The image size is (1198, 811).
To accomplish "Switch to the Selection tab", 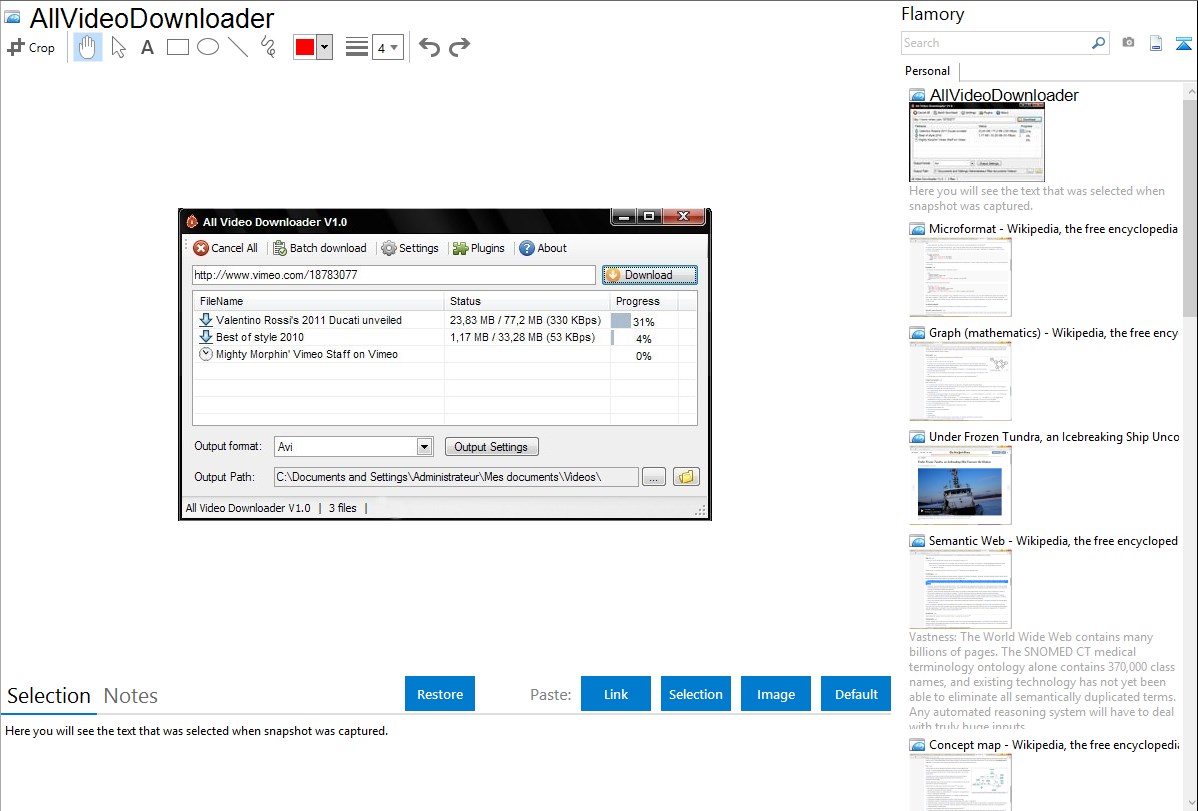I will click(49, 696).
